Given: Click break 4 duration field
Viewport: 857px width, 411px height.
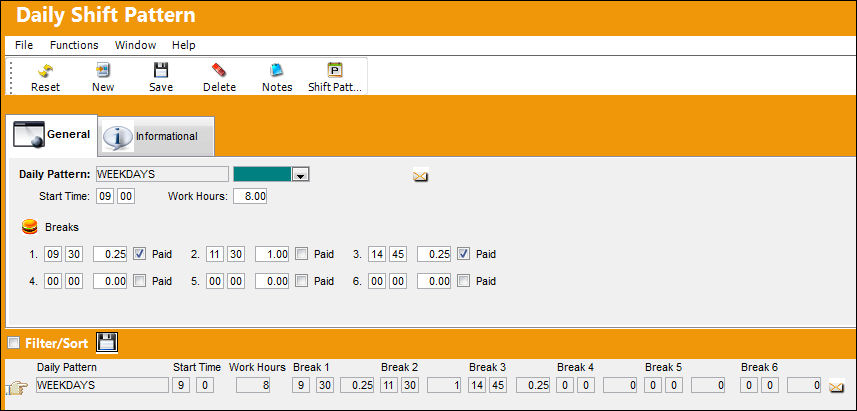Looking at the screenshot, I should 110,281.
